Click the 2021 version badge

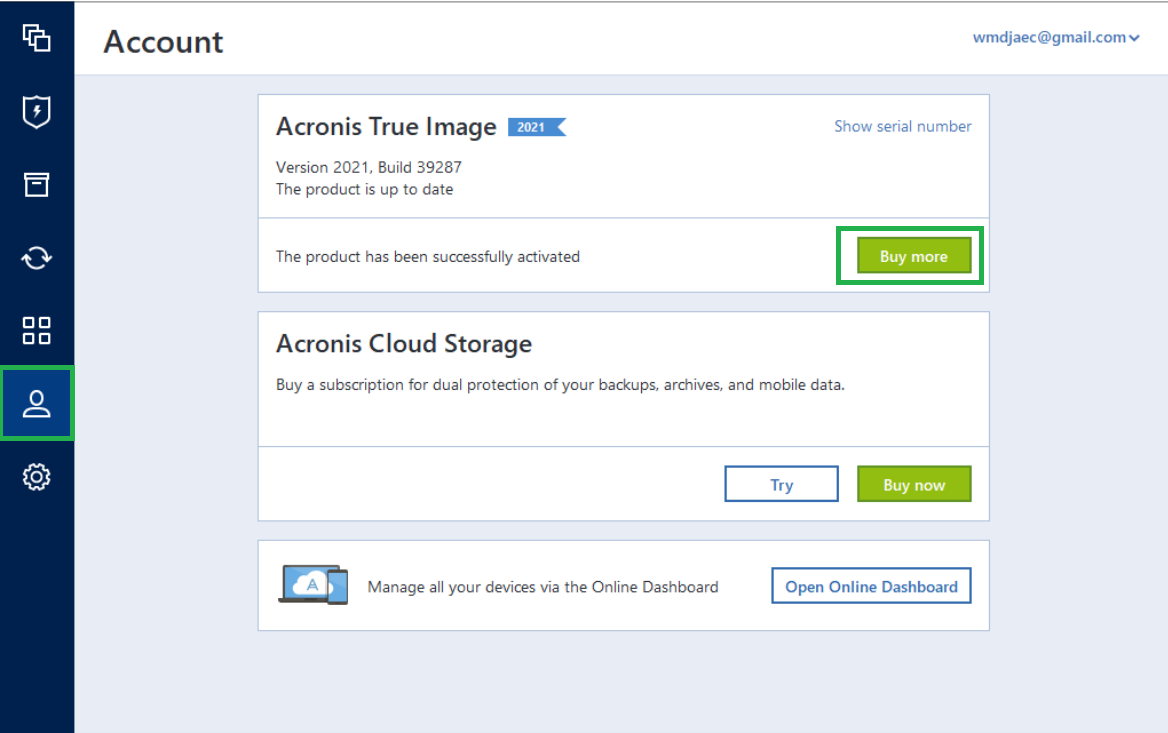tap(535, 127)
